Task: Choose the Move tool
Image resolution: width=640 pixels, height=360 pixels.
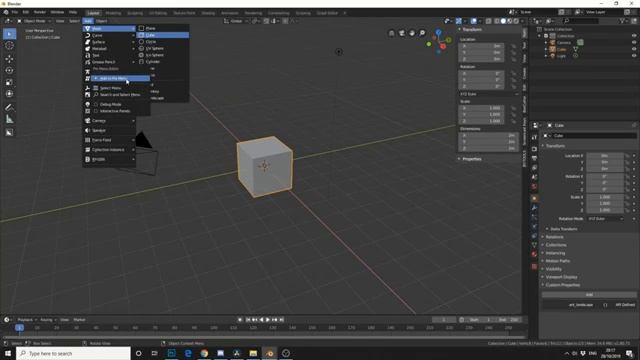Action: (x=9, y=59)
